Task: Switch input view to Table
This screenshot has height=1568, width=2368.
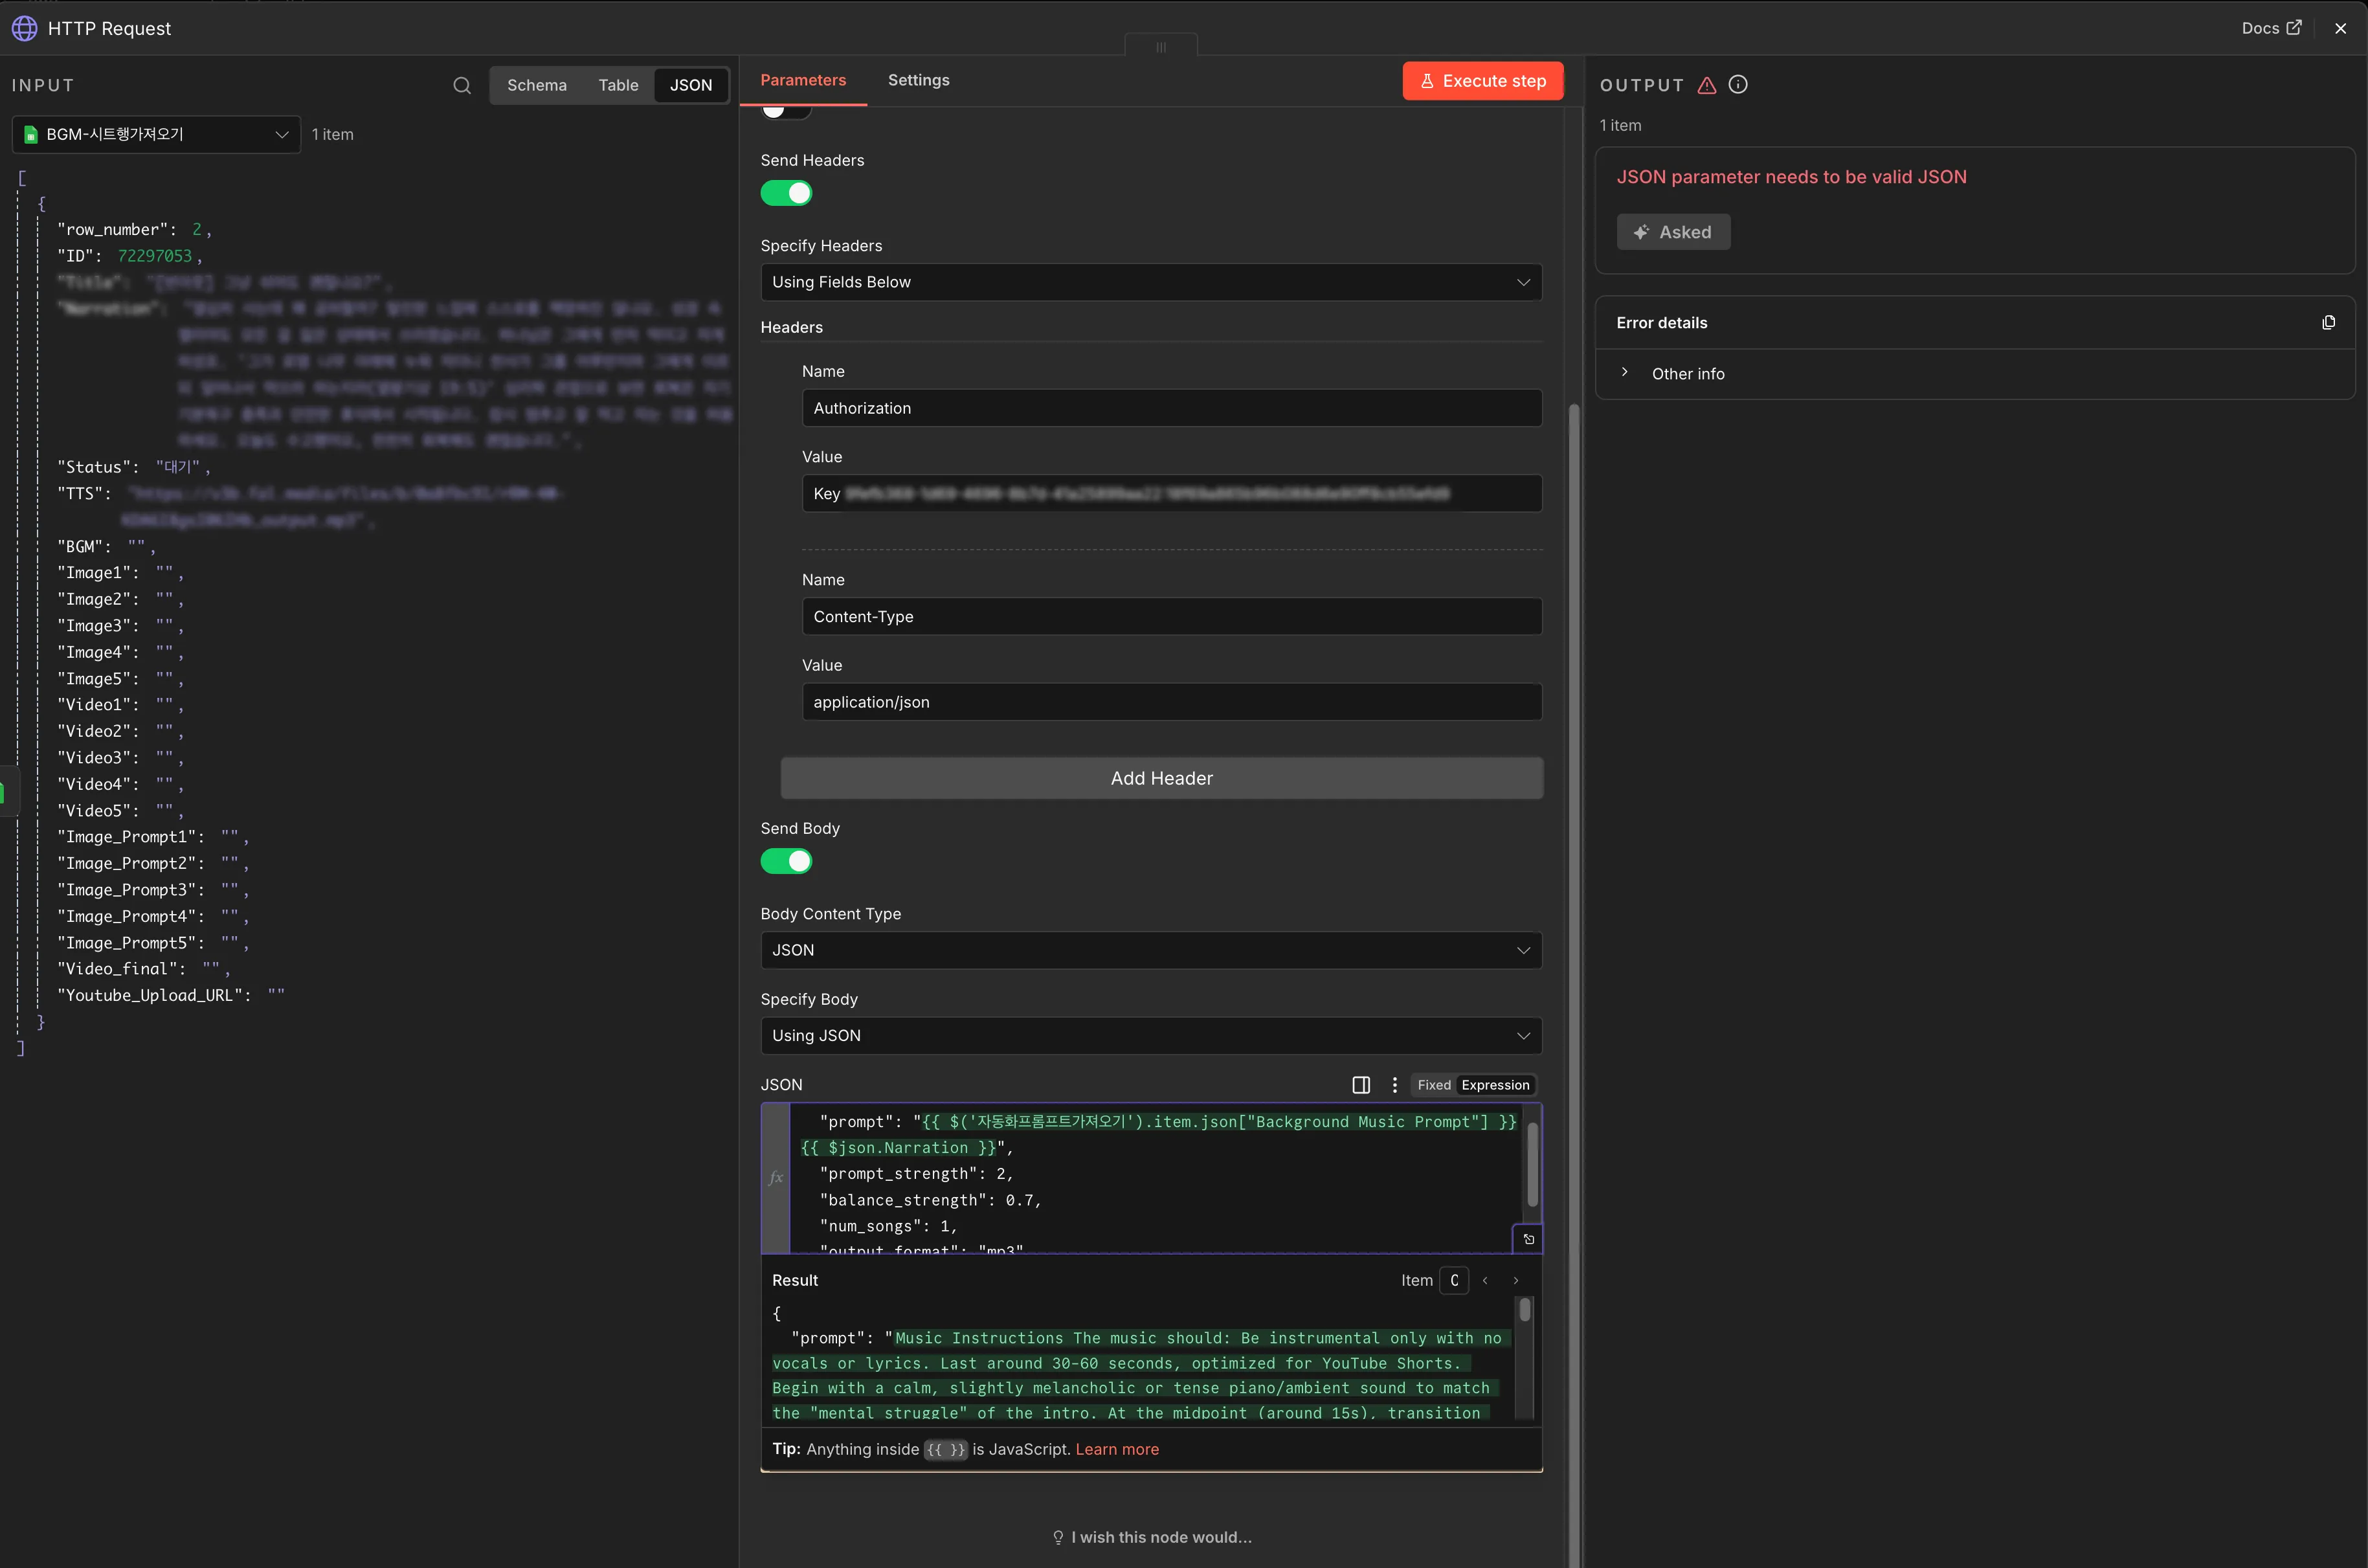Action: [618, 86]
